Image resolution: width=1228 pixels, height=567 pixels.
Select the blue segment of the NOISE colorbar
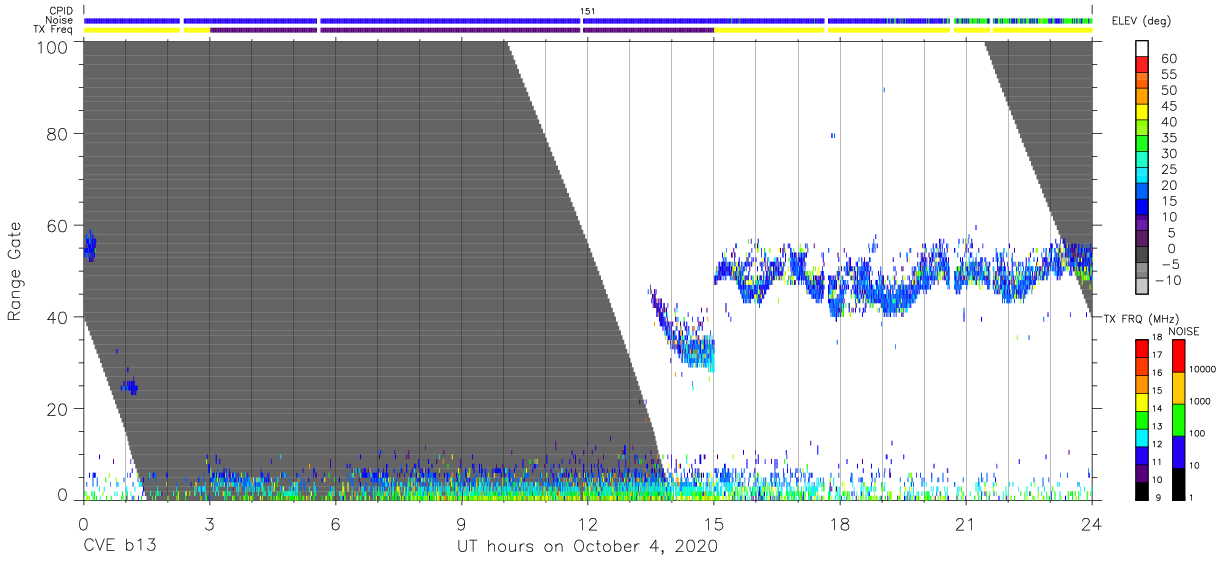coord(1179,451)
